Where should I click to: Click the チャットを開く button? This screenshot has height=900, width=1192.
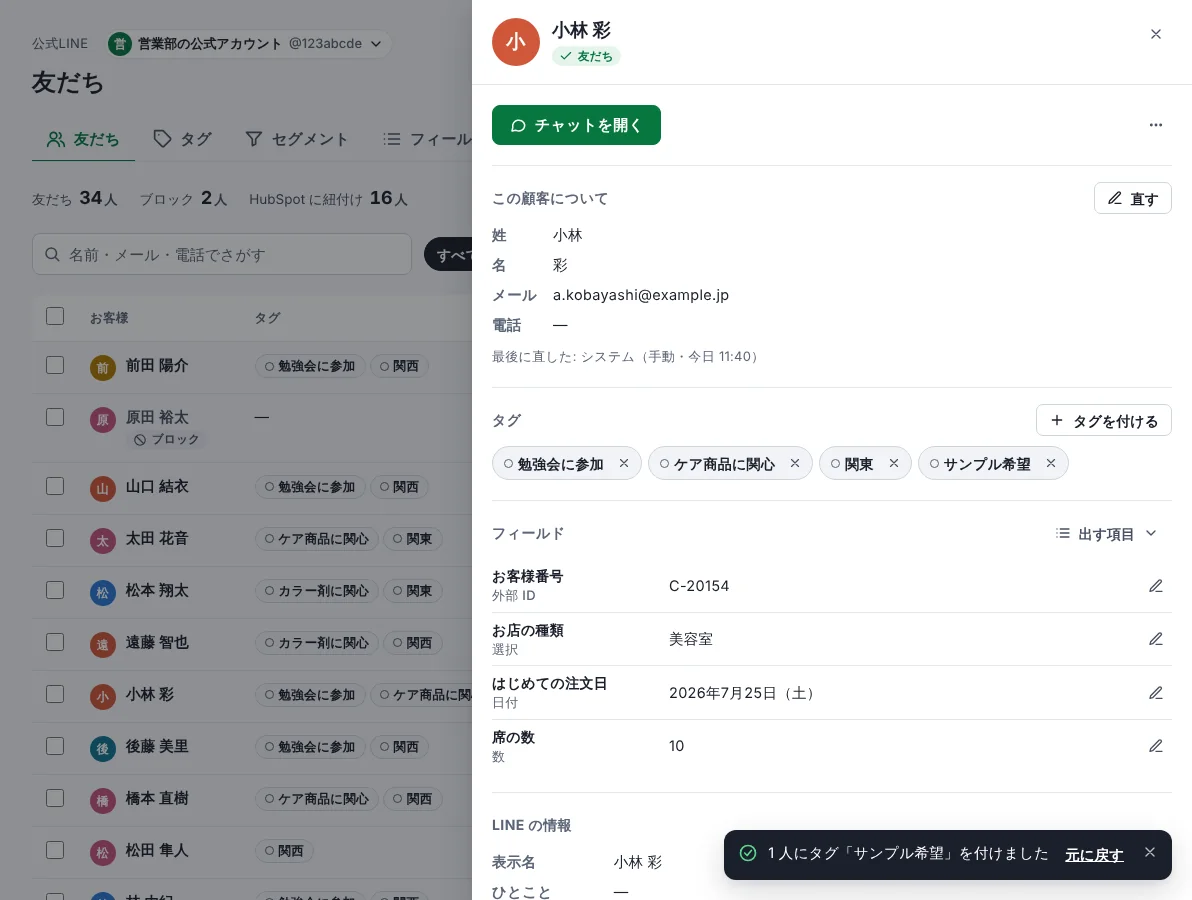pyautogui.click(x=576, y=125)
